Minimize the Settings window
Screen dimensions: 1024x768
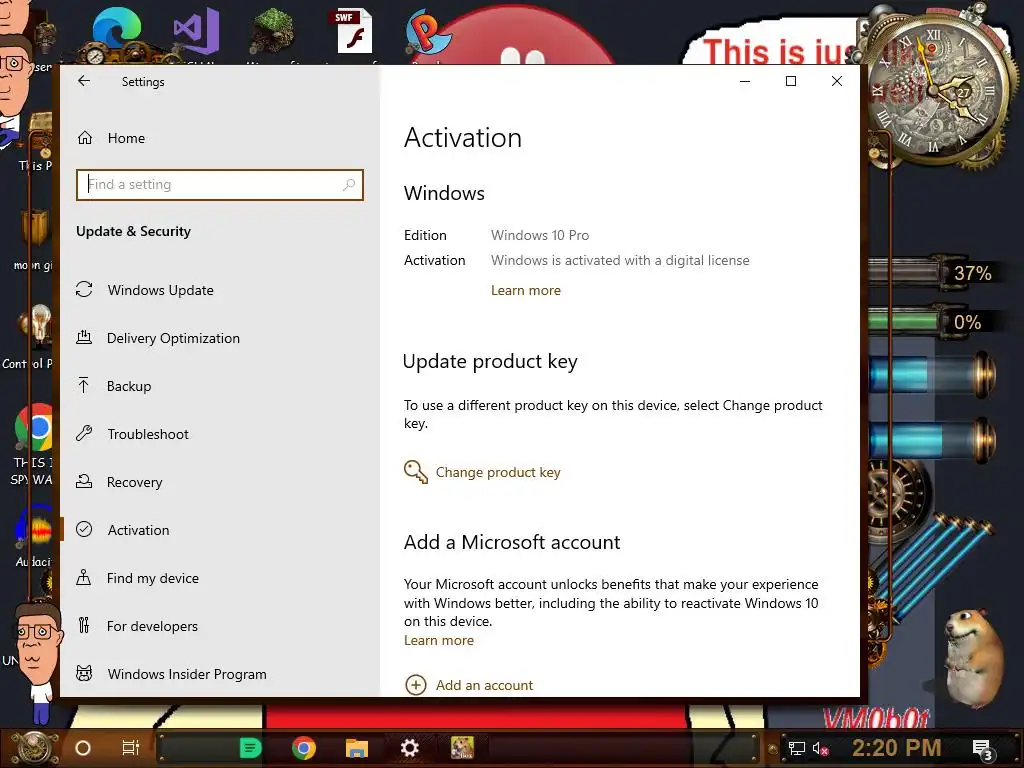click(745, 81)
